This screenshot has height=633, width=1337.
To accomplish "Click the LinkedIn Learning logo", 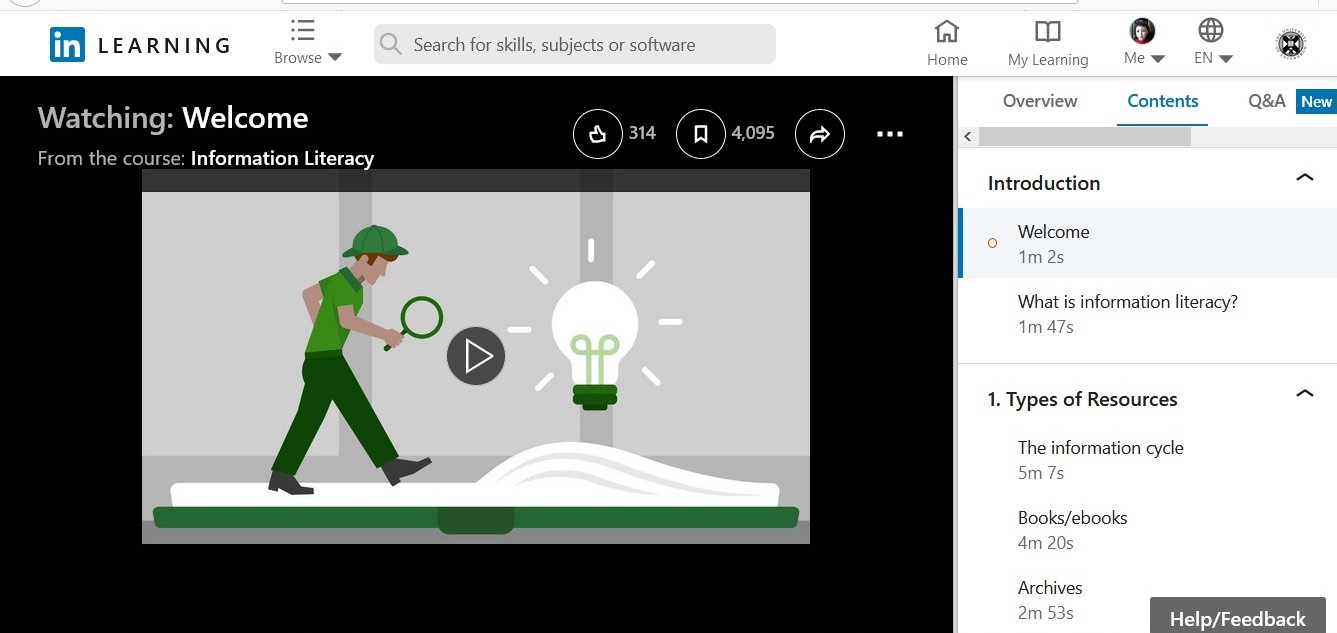I will pyautogui.click(x=138, y=43).
